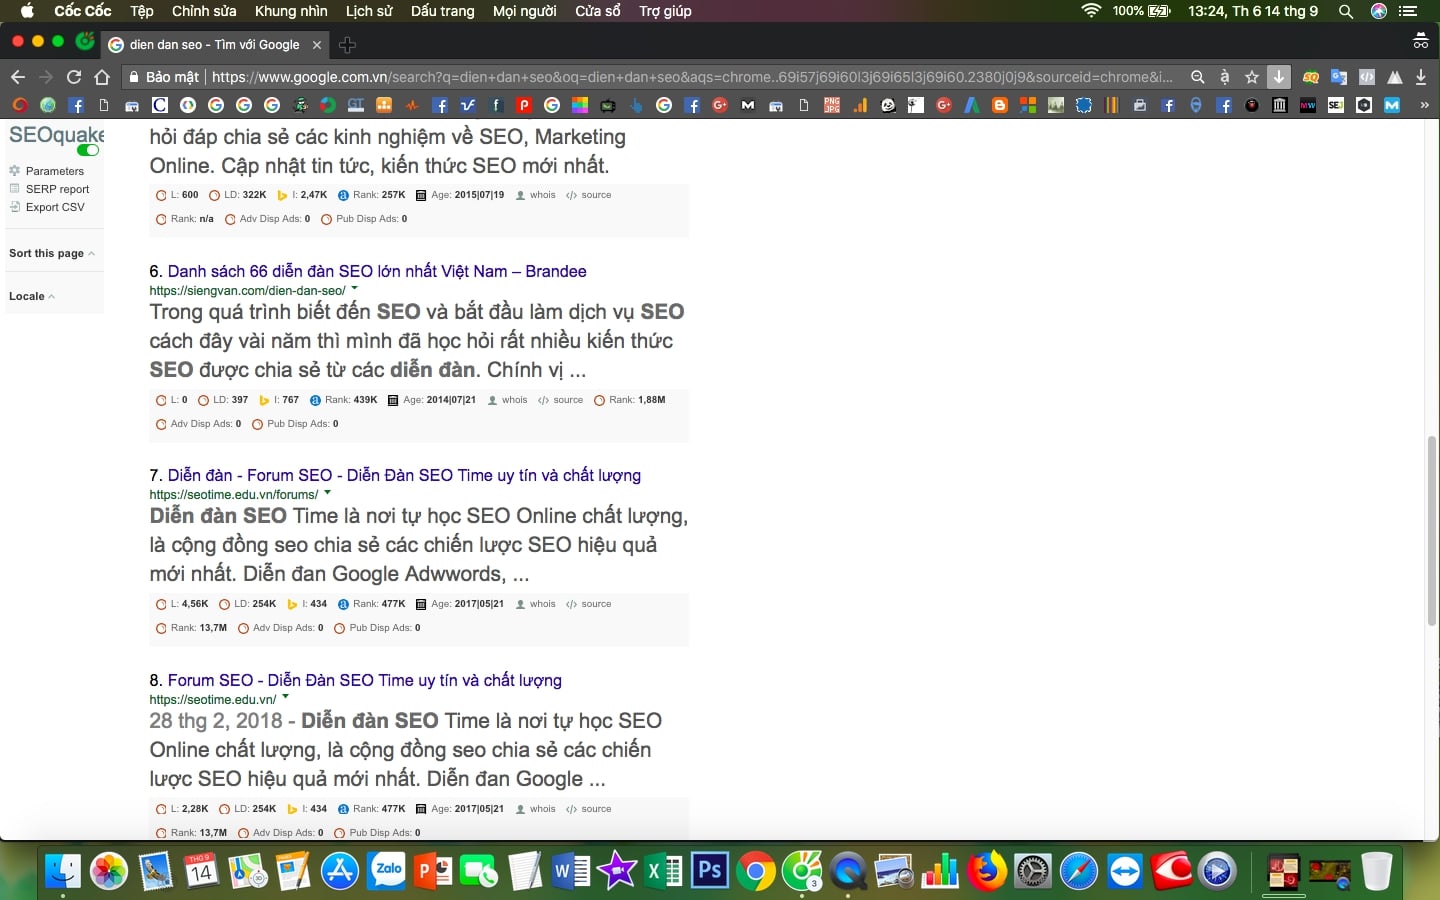
Task: Launch Photoshop from the Dock
Action: point(709,871)
